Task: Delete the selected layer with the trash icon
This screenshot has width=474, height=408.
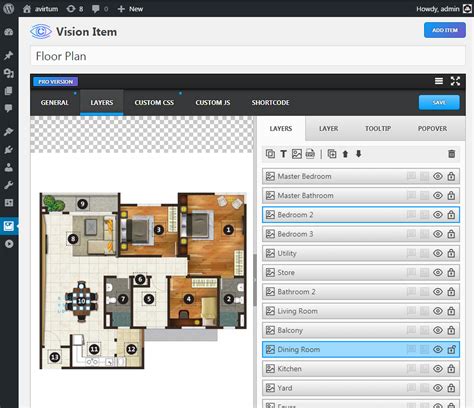Action: (452, 154)
